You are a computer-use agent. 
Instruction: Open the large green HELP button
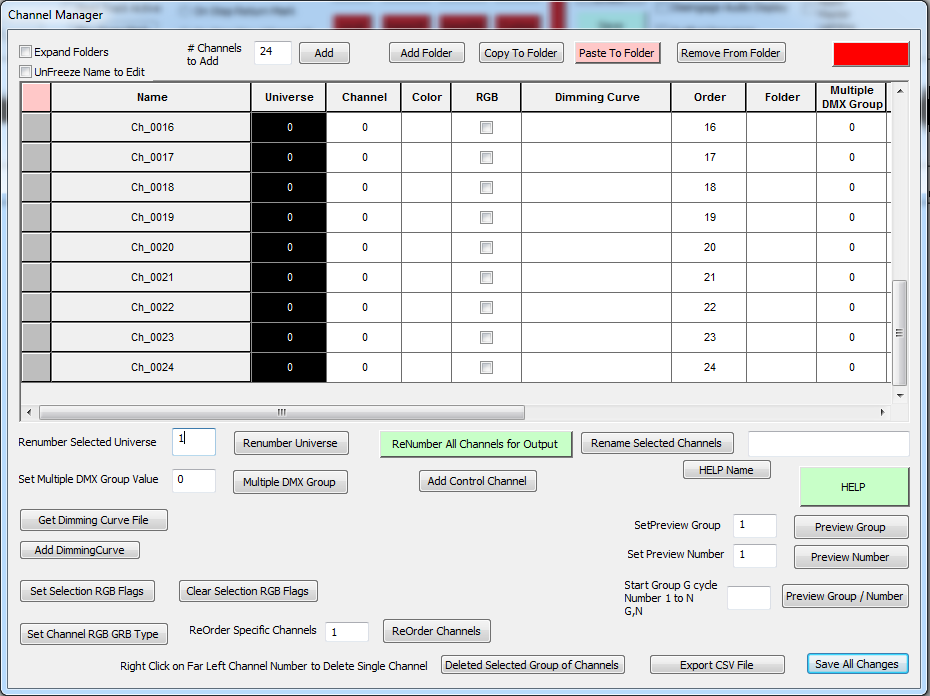click(853, 487)
